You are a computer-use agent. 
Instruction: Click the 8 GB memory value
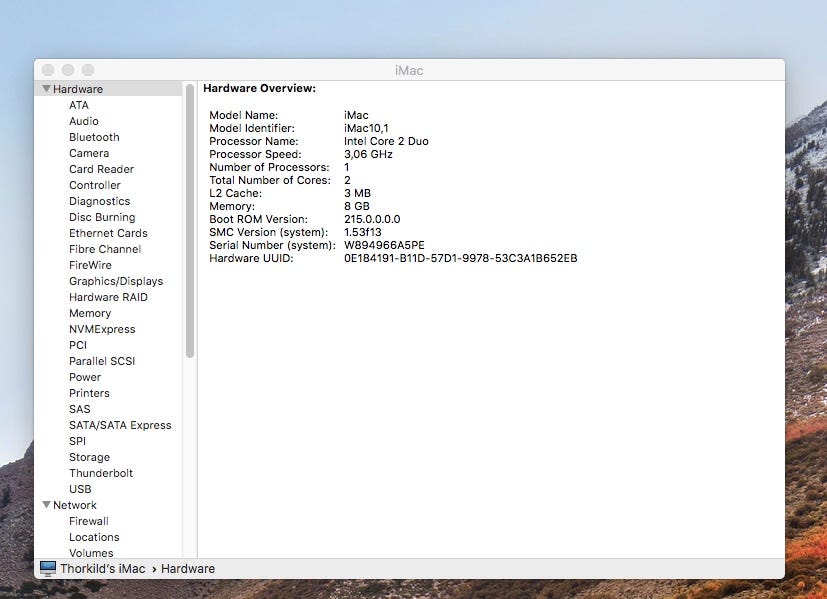(357, 206)
